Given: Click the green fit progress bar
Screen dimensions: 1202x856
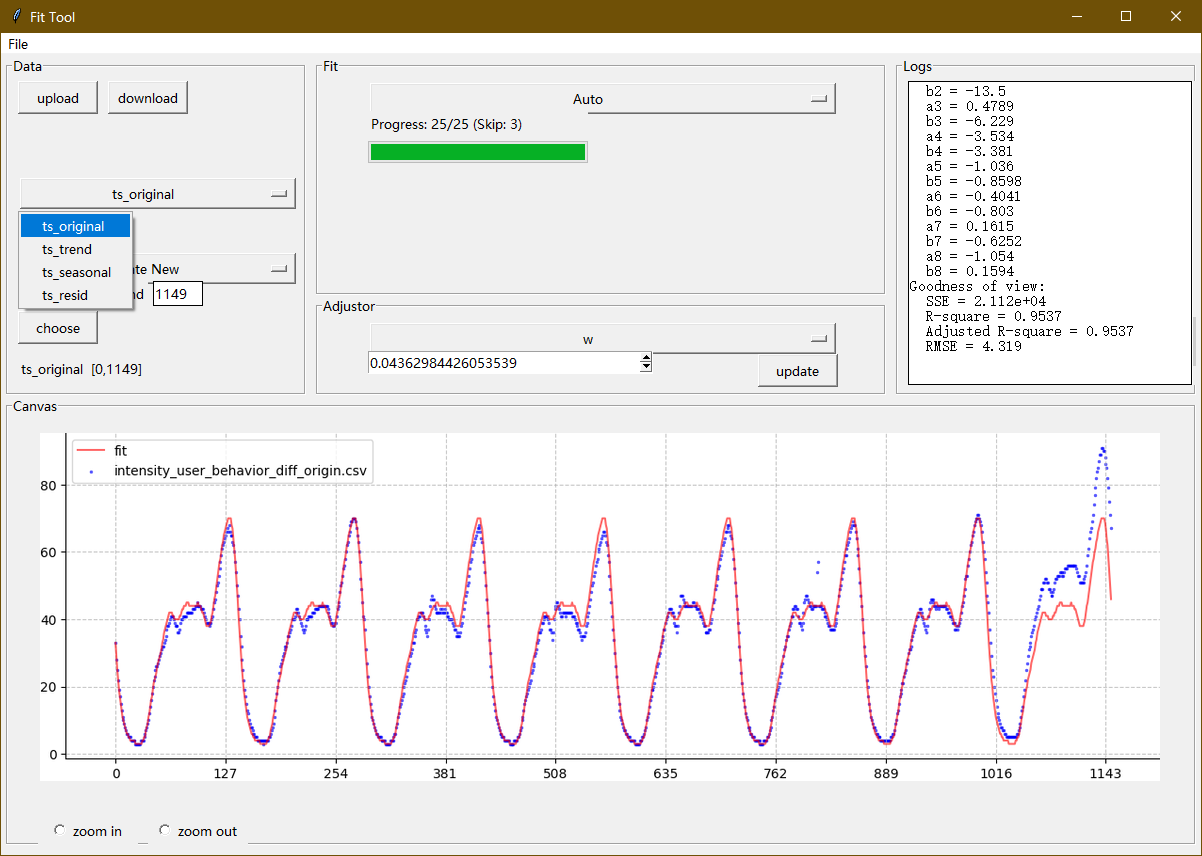Looking at the screenshot, I should tap(478, 152).
